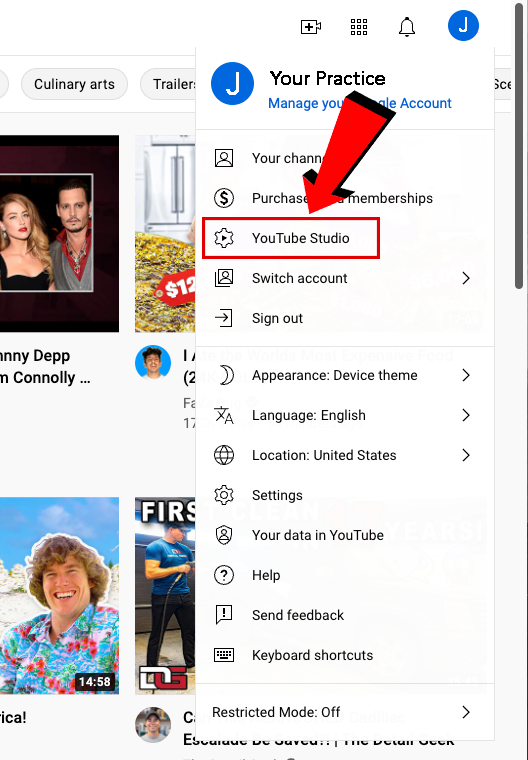Click the Create video camera icon
This screenshot has width=528, height=760.
[311, 26]
